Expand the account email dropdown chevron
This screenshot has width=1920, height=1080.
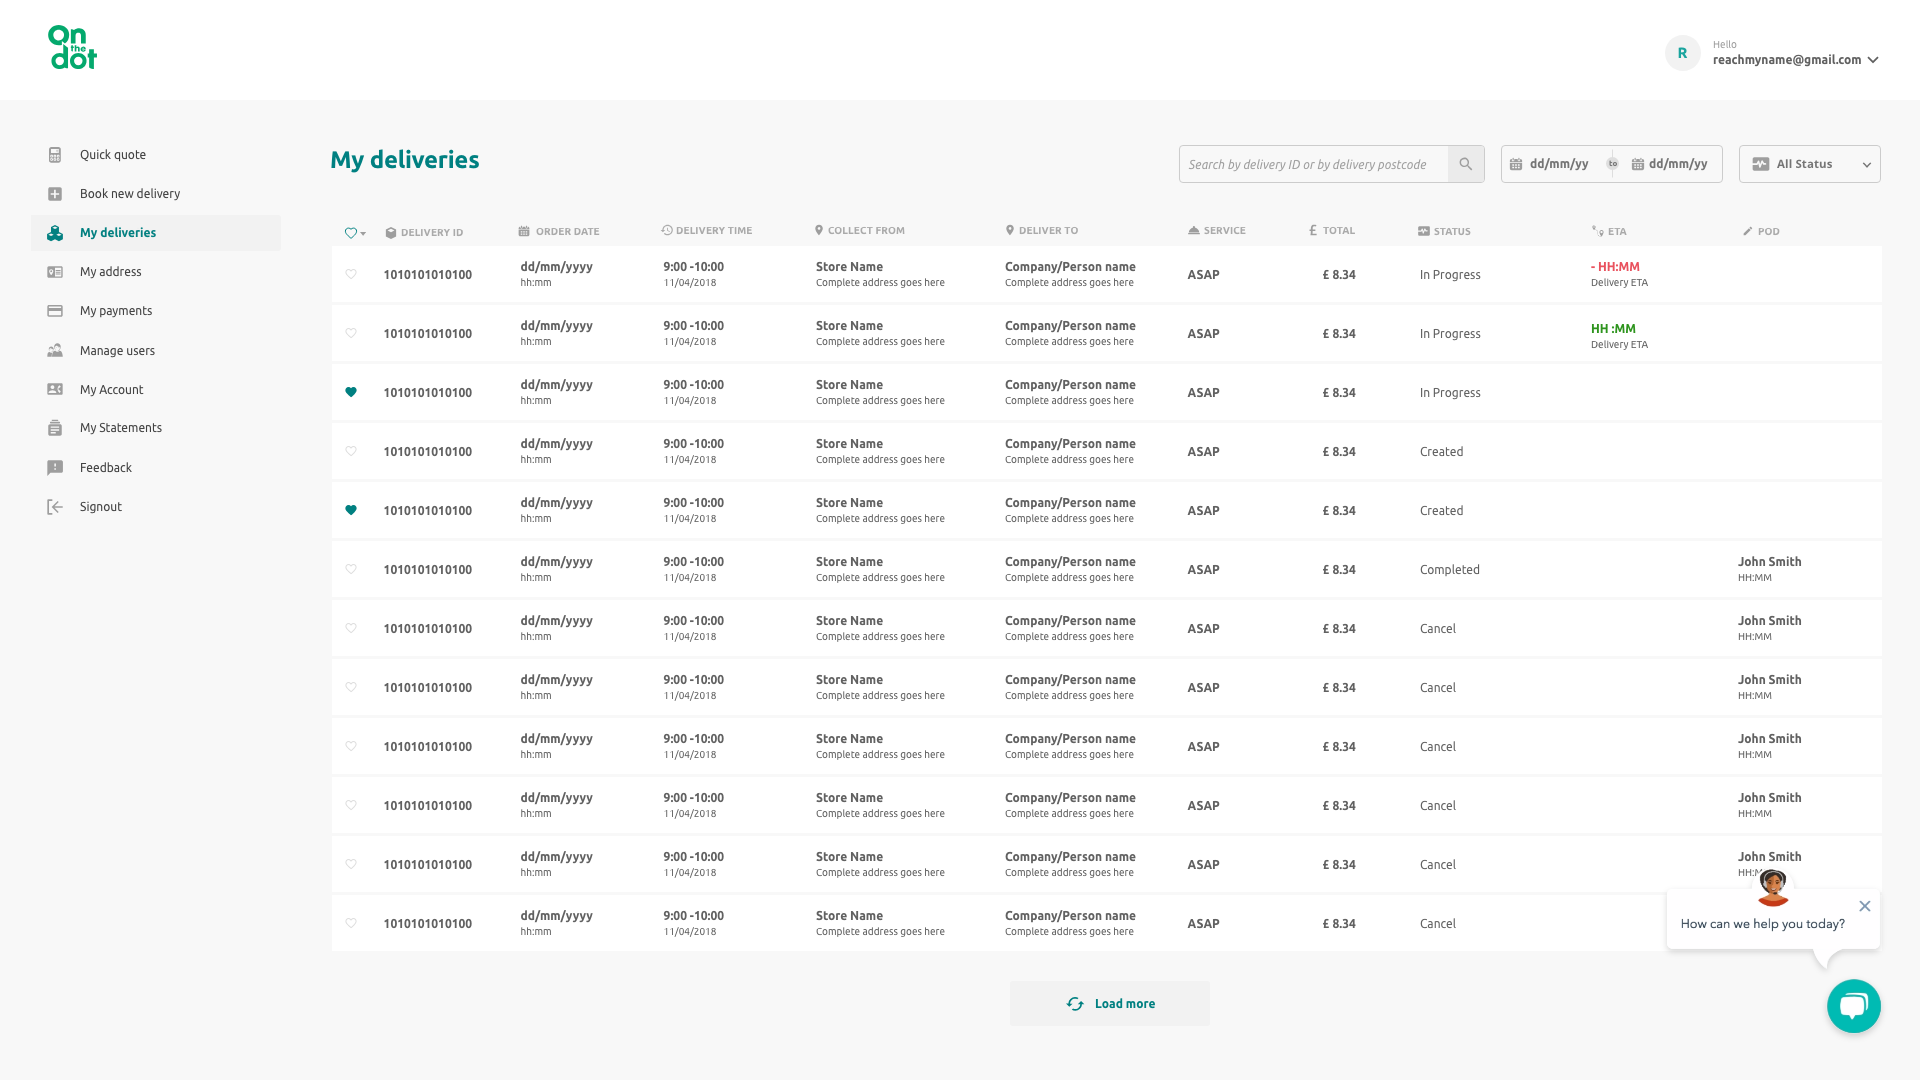tap(1873, 60)
